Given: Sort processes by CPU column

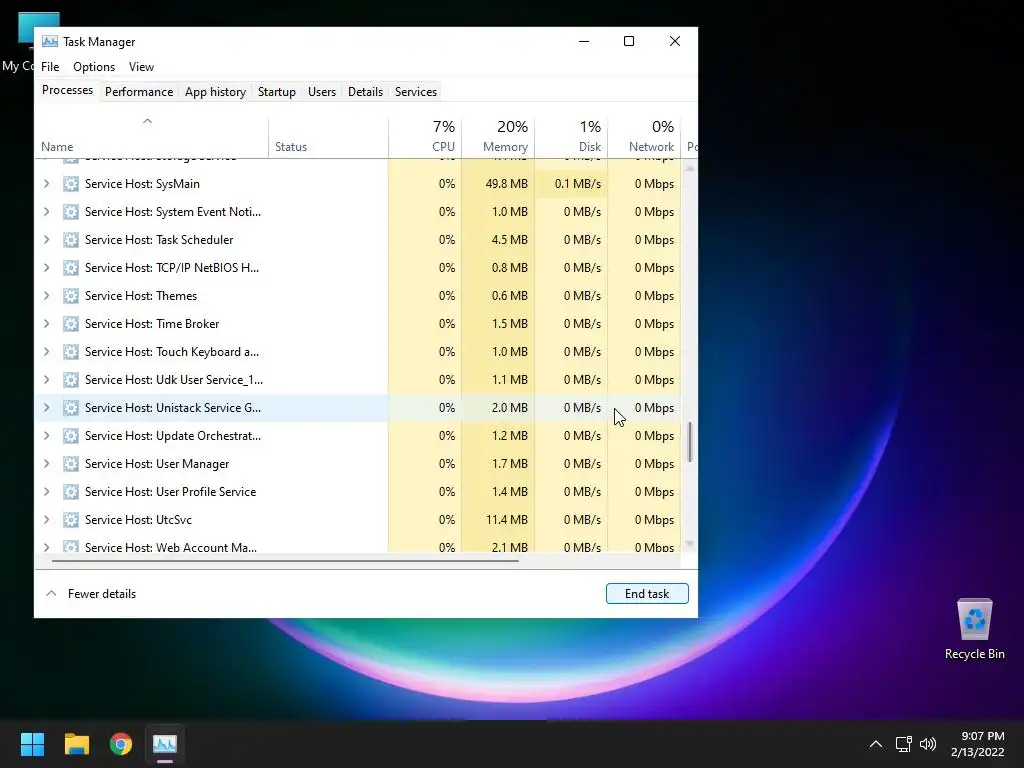Looking at the screenshot, I should coord(425,136).
